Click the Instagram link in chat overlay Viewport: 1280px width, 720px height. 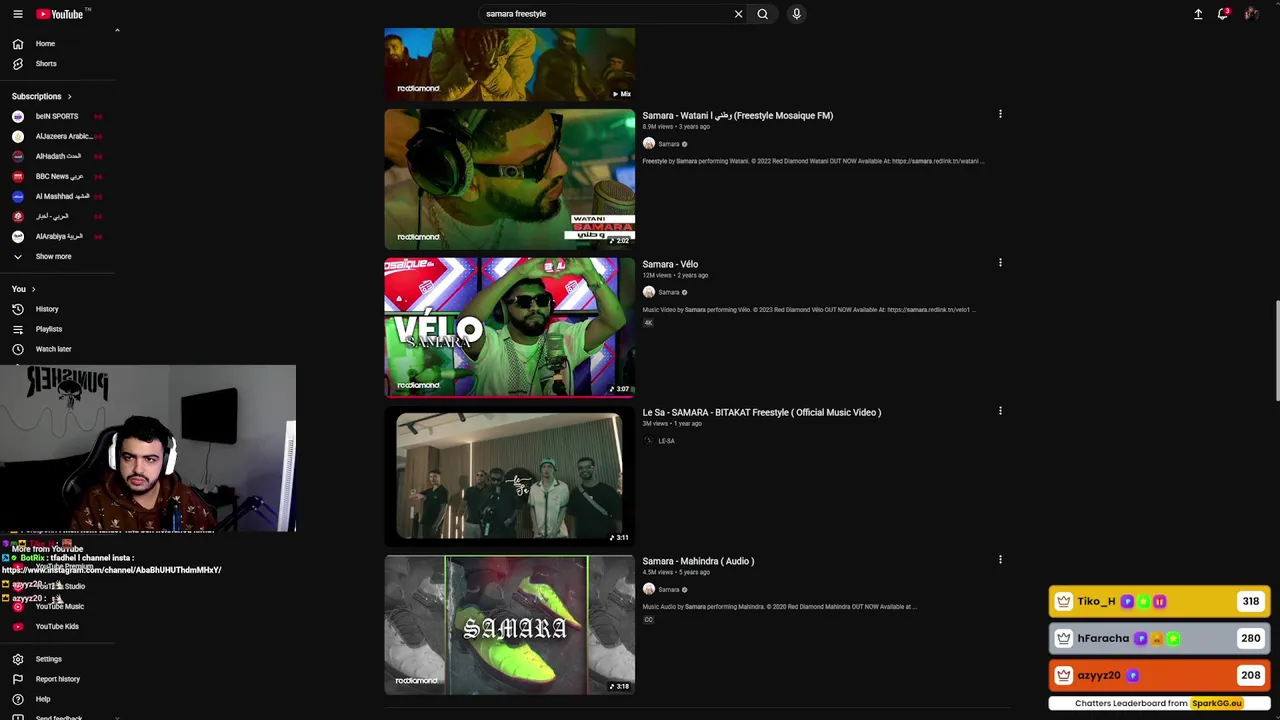[x=111, y=570]
